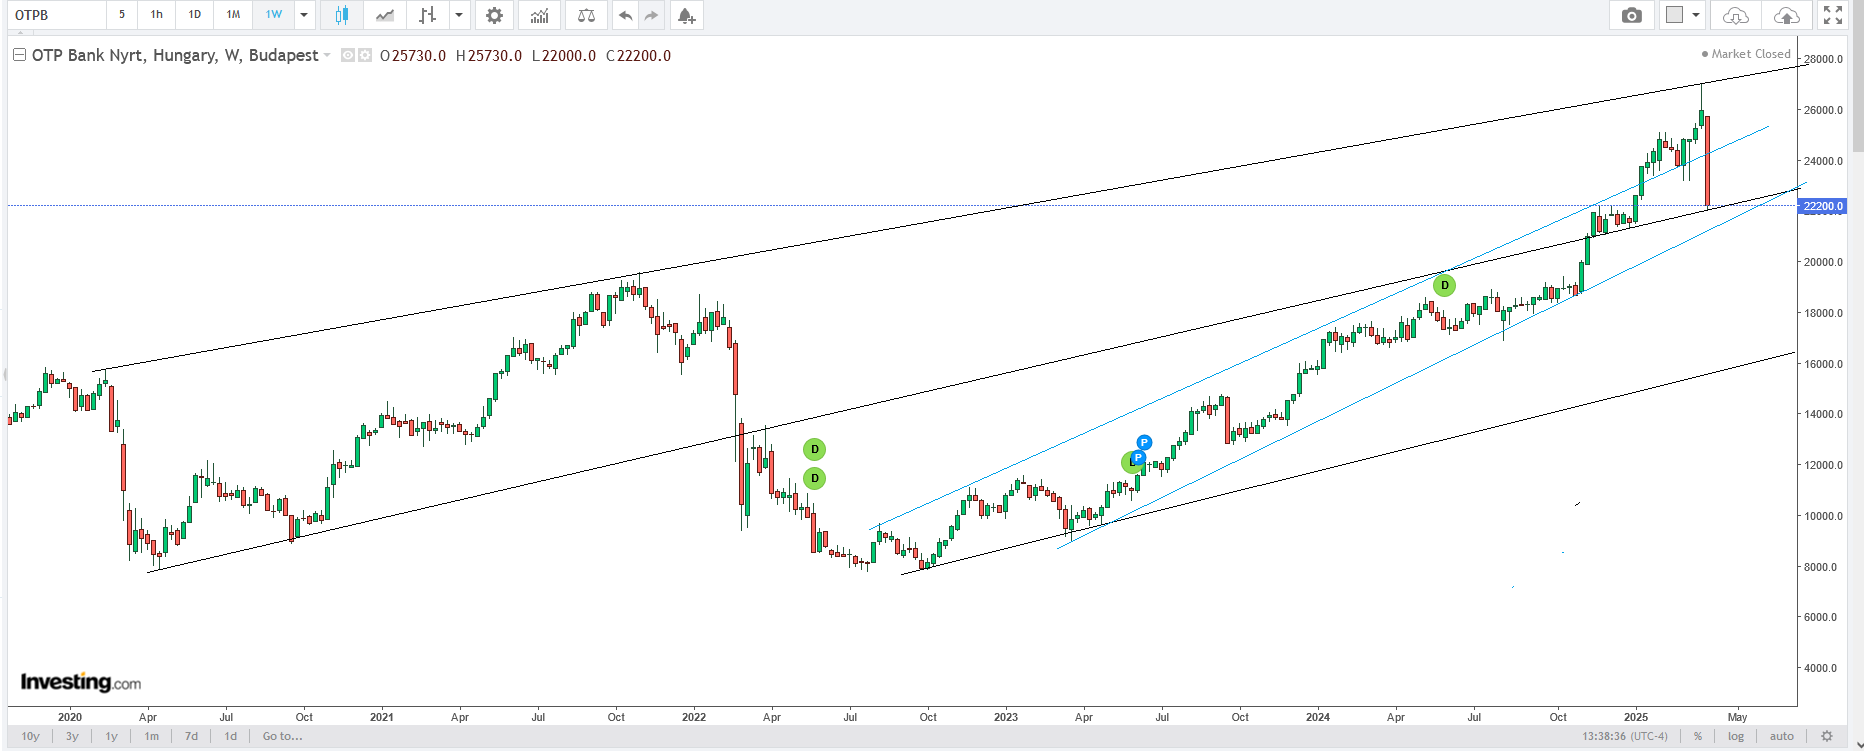Toggle logarithmic scale with log button
Screen dimensions: 1864x754
1736,736
